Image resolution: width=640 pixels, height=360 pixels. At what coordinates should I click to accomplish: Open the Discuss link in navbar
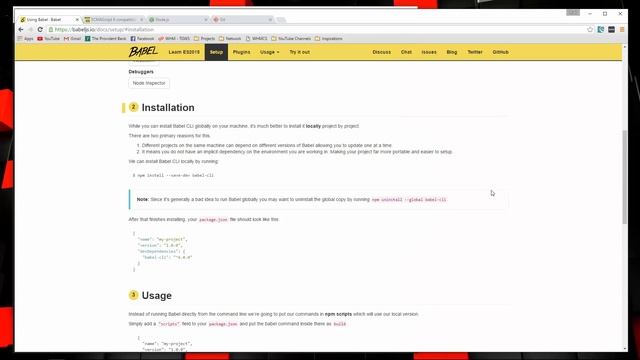coord(382,52)
